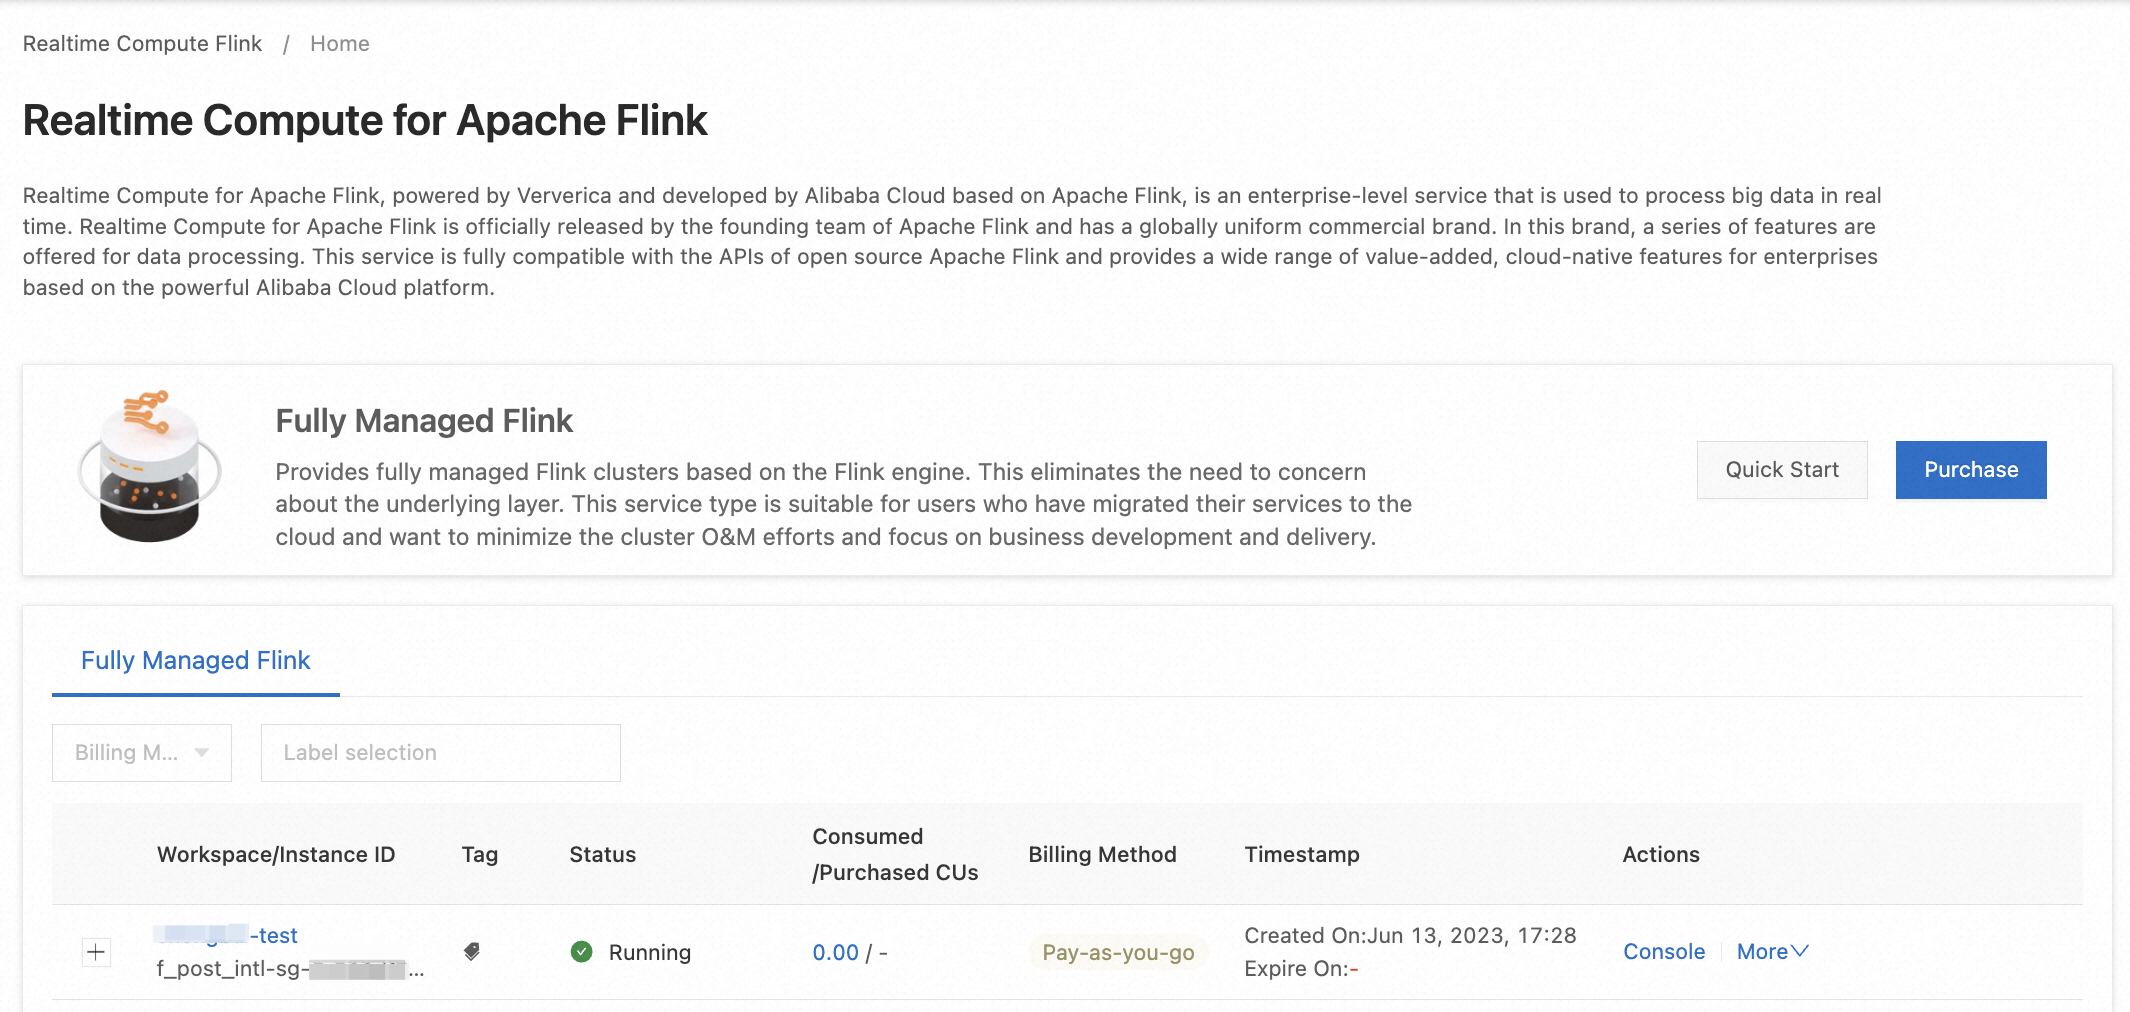
Task: Click the Status column header
Action: (x=603, y=855)
